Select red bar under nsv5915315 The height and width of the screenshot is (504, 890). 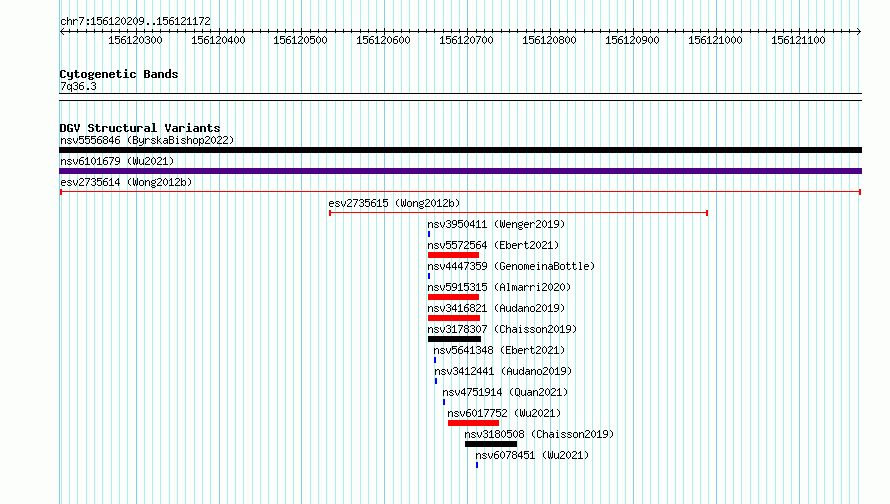[454, 297]
